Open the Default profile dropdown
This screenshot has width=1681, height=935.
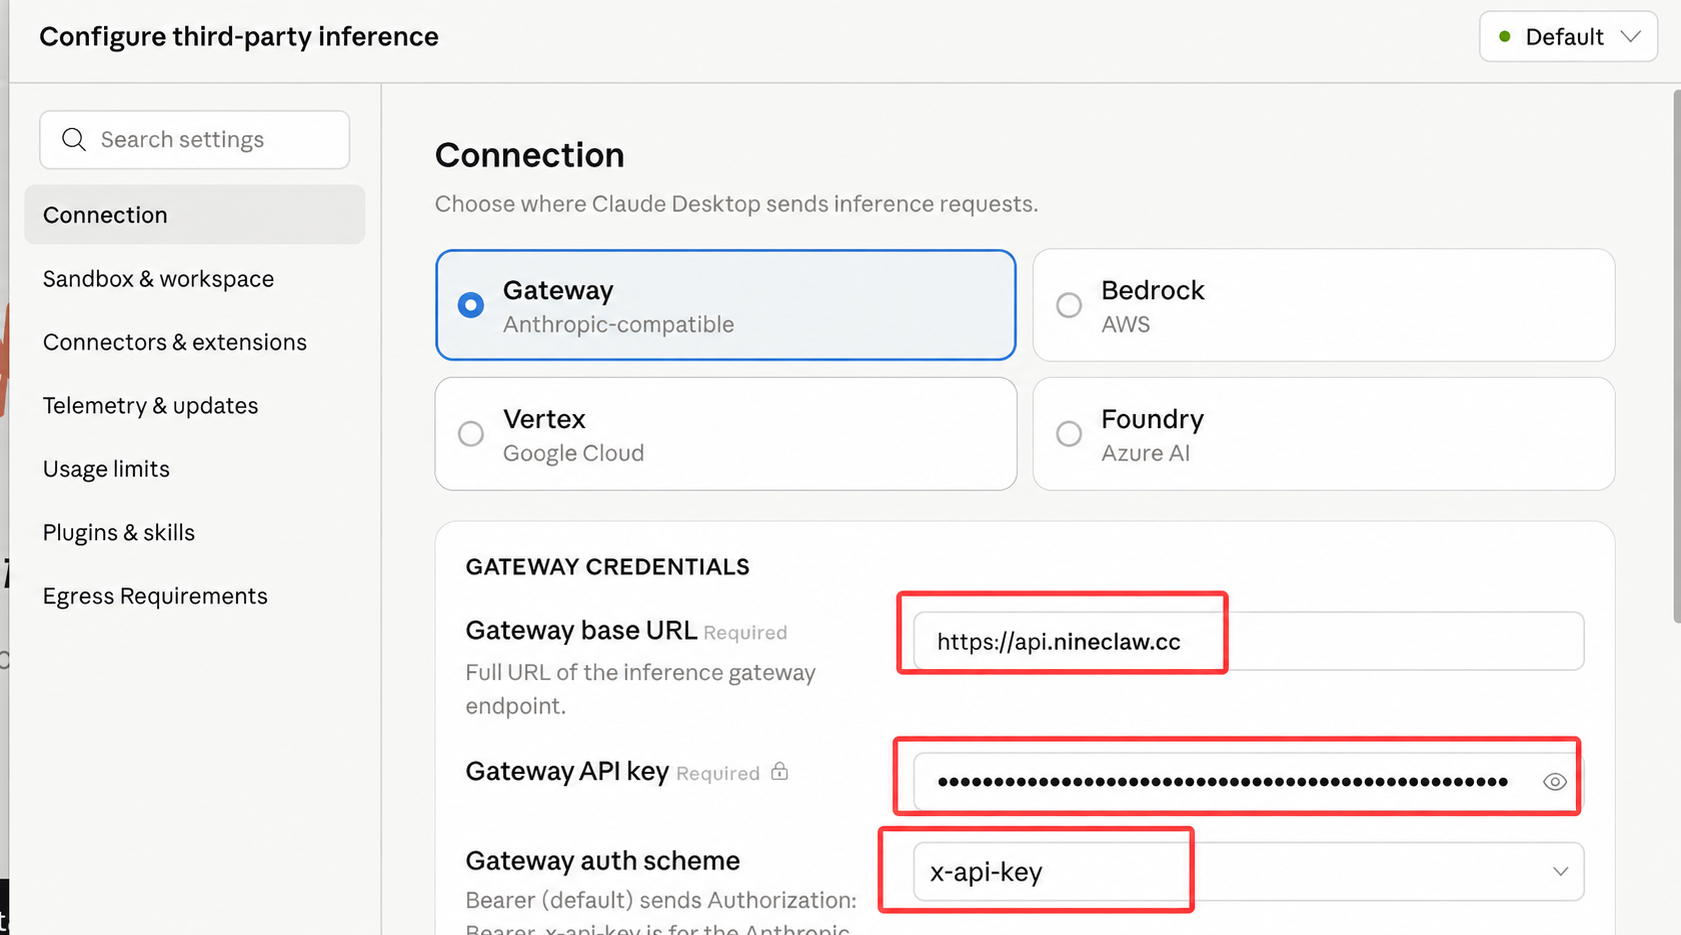(x=1568, y=37)
